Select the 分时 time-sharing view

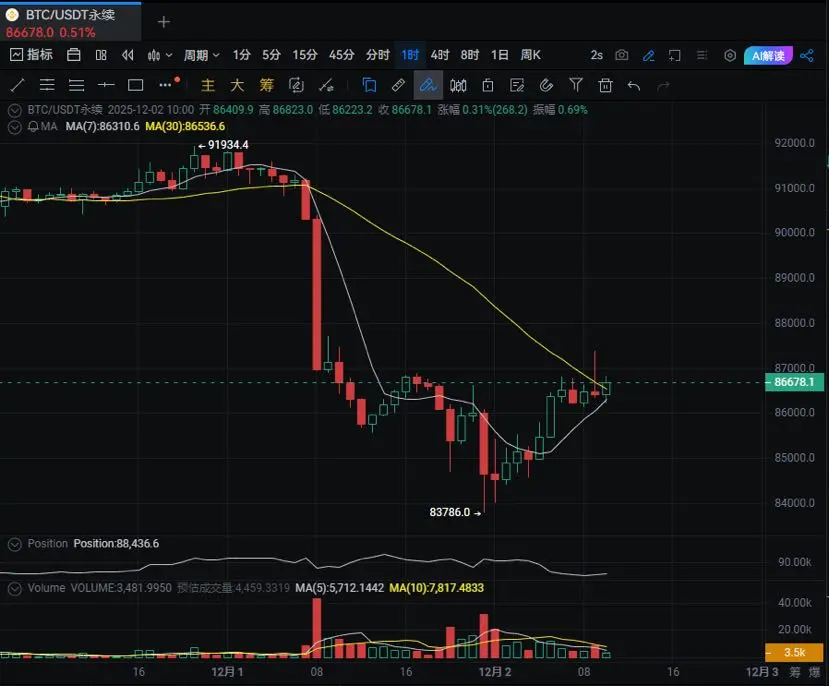click(x=377, y=54)
